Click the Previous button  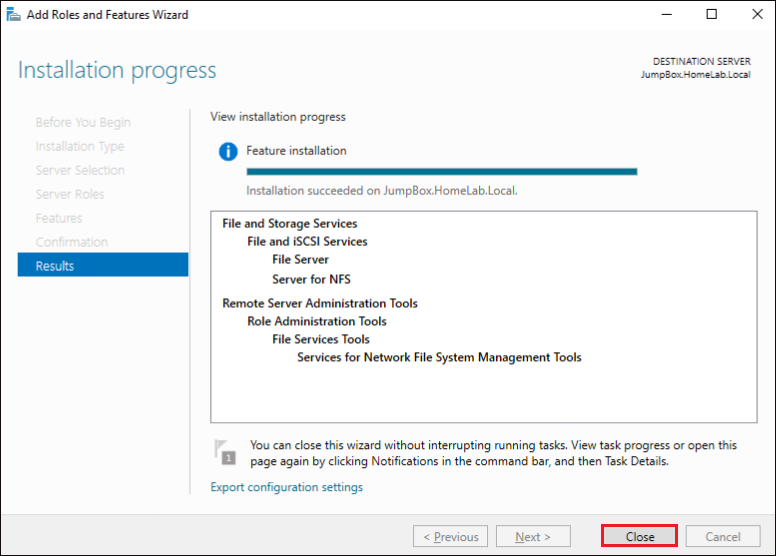tap(450, 536)
